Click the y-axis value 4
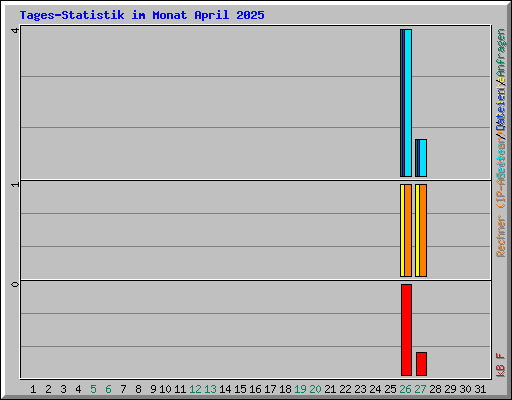Image resolution: width=512 pixels, height=400 pixels. point(15,30)
